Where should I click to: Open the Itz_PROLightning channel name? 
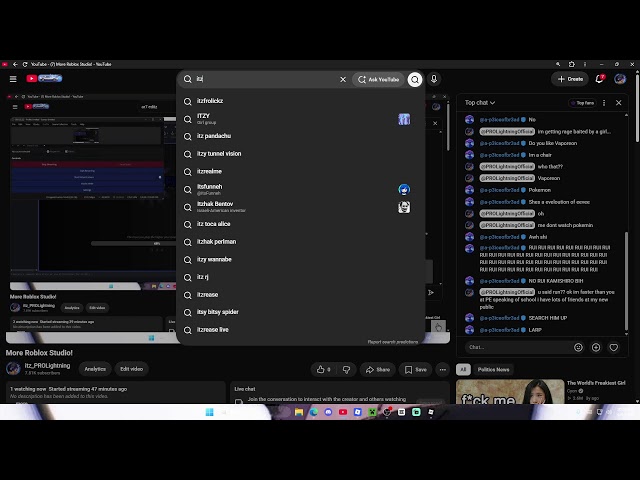[47, 366]
